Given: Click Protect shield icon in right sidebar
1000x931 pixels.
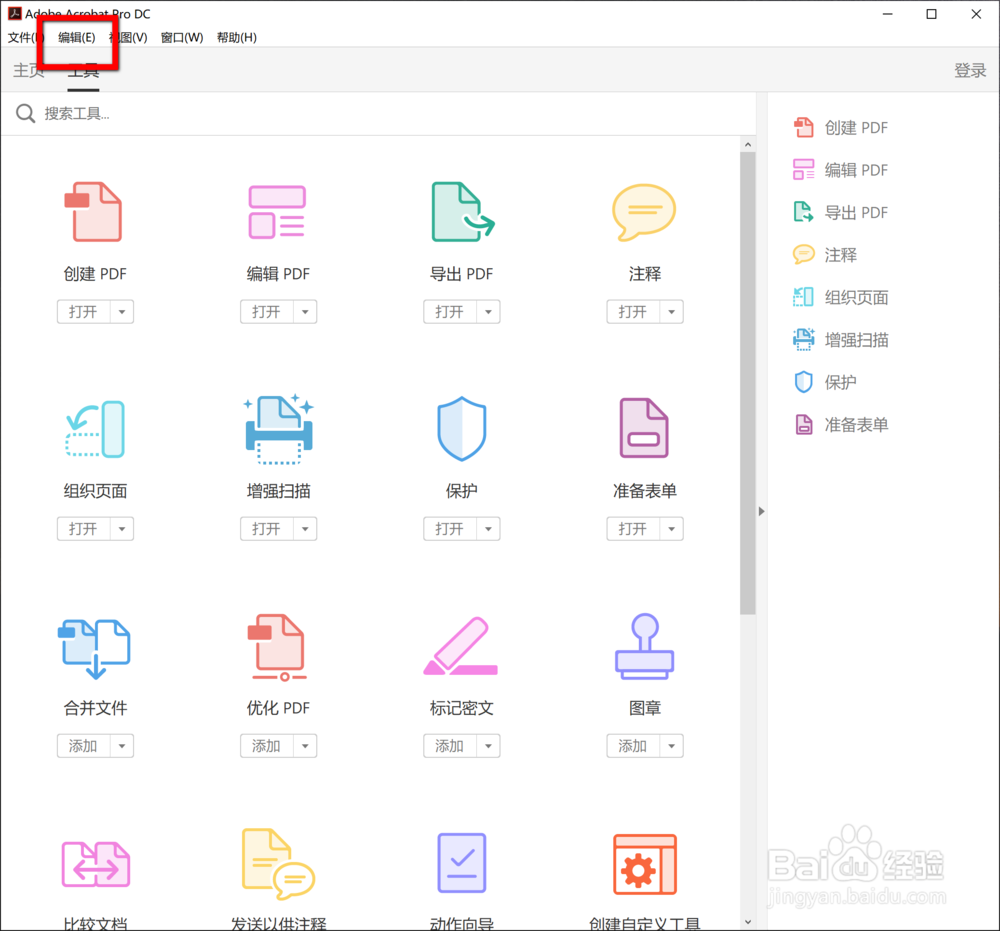Looking at the screenshot, I should coord(804,382).
